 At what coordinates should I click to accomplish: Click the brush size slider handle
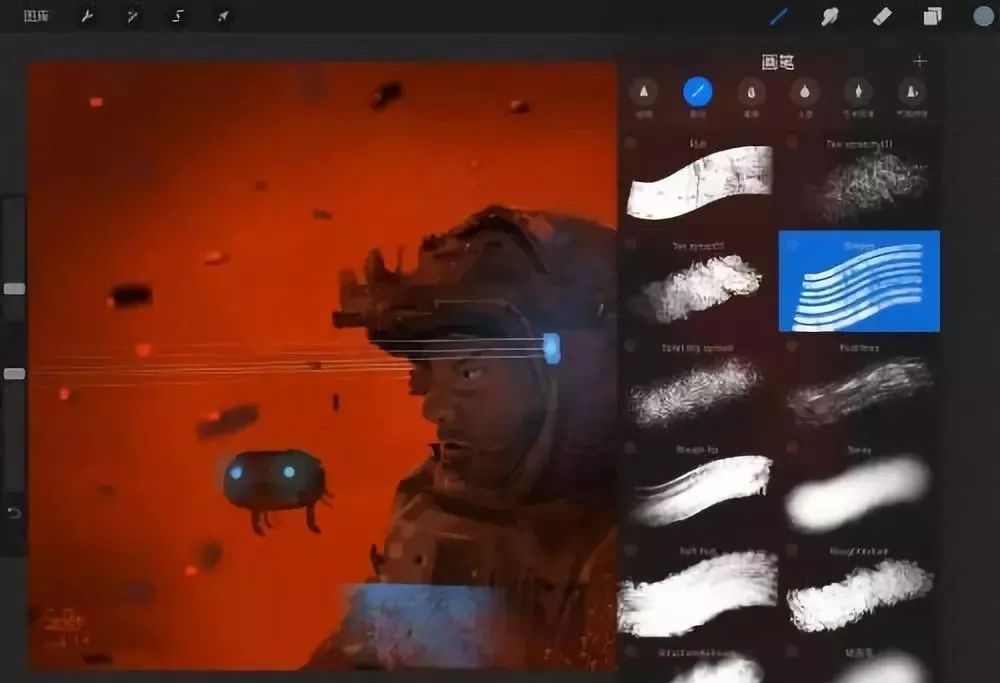point(14,288)
